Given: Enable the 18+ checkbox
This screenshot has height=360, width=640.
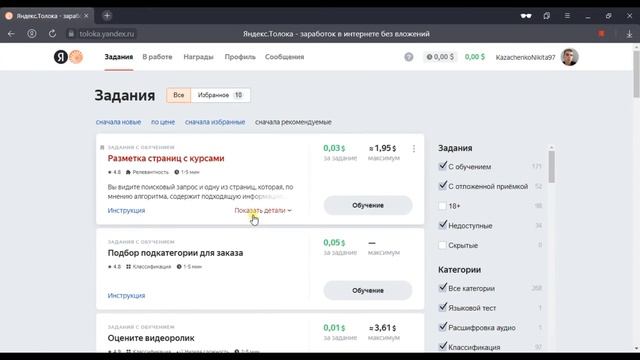Looking at the screenshot, I should [442, 206].
